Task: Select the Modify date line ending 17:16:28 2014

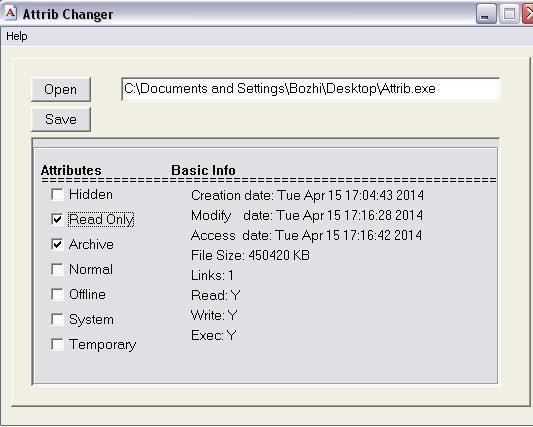Action: [x=307, y=216]
